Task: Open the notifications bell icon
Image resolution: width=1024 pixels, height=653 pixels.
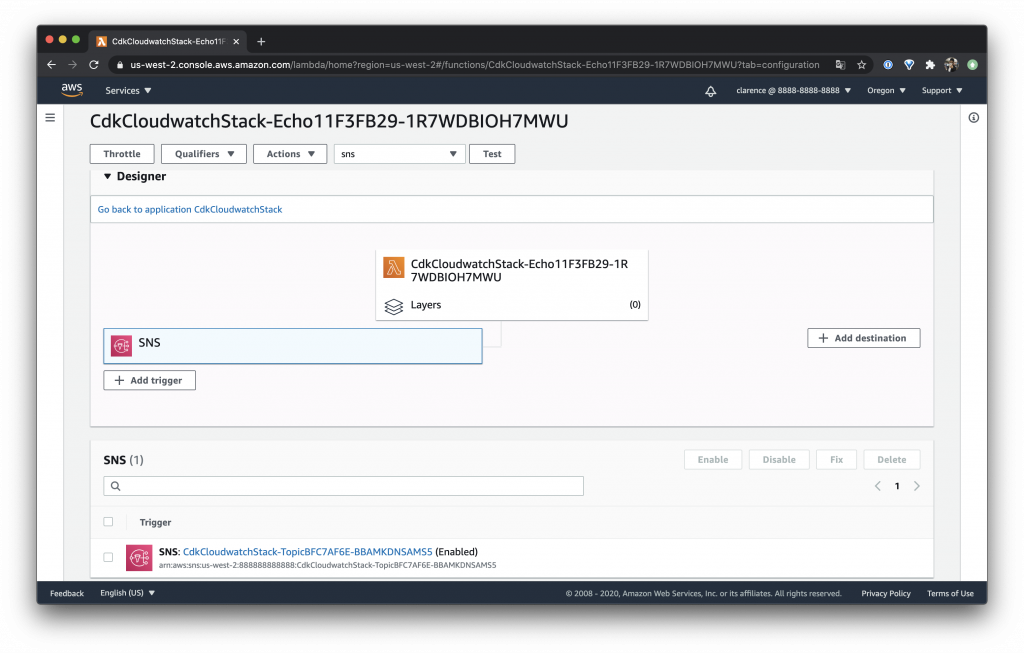Action: (711, 91)
